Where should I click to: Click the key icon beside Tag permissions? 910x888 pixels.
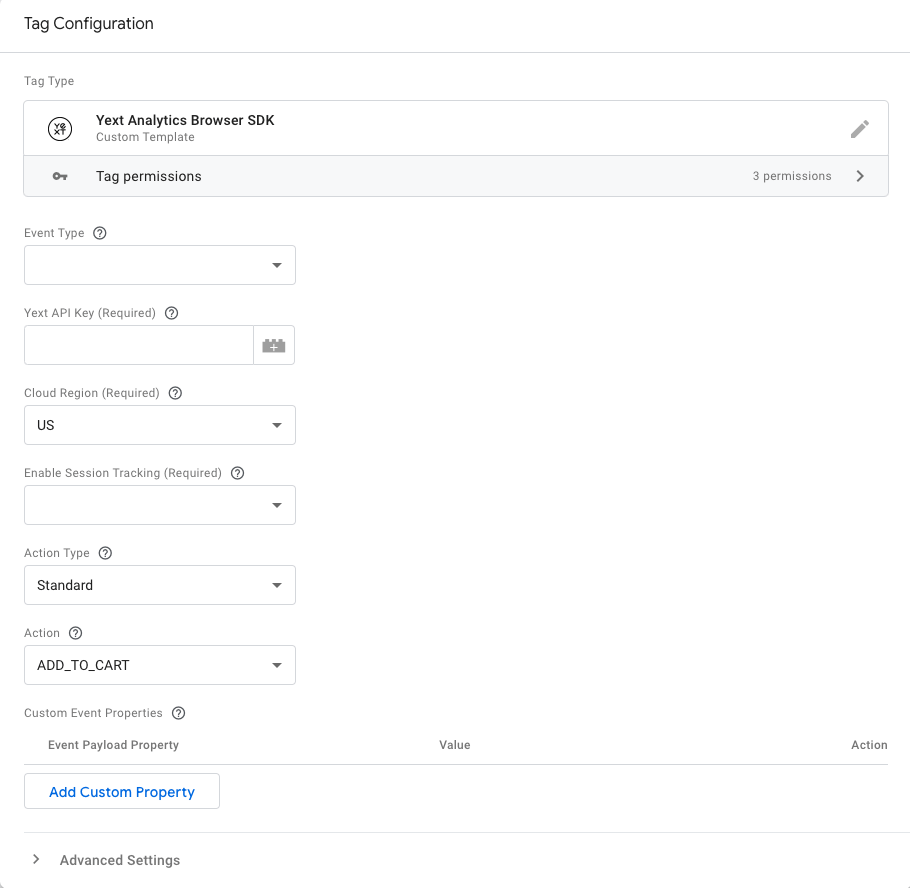click(x=60, y=176)
